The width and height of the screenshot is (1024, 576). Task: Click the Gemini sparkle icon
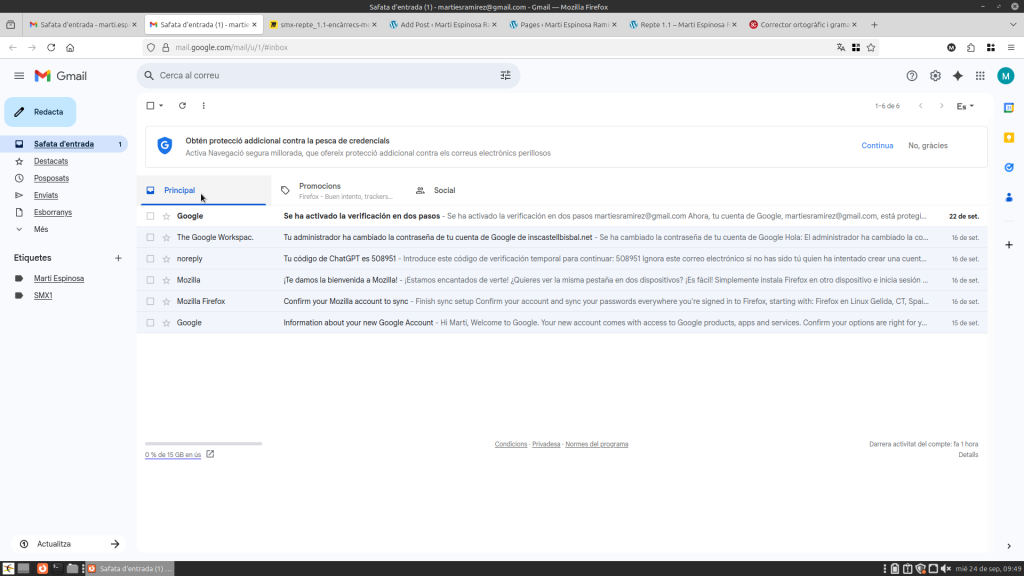pyautogui.click(x=957, y=76)
